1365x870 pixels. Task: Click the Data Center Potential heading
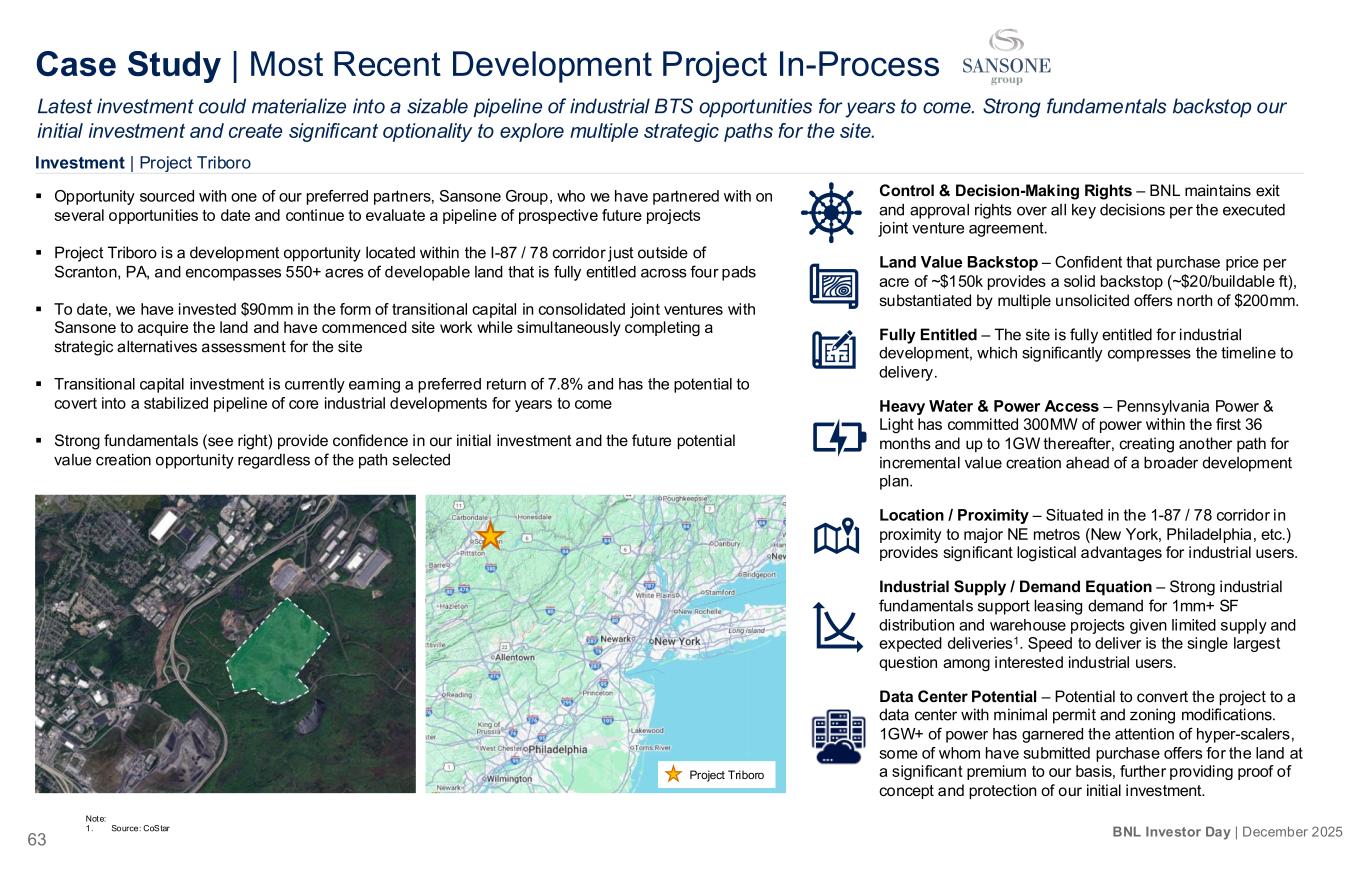coord(961,697)
